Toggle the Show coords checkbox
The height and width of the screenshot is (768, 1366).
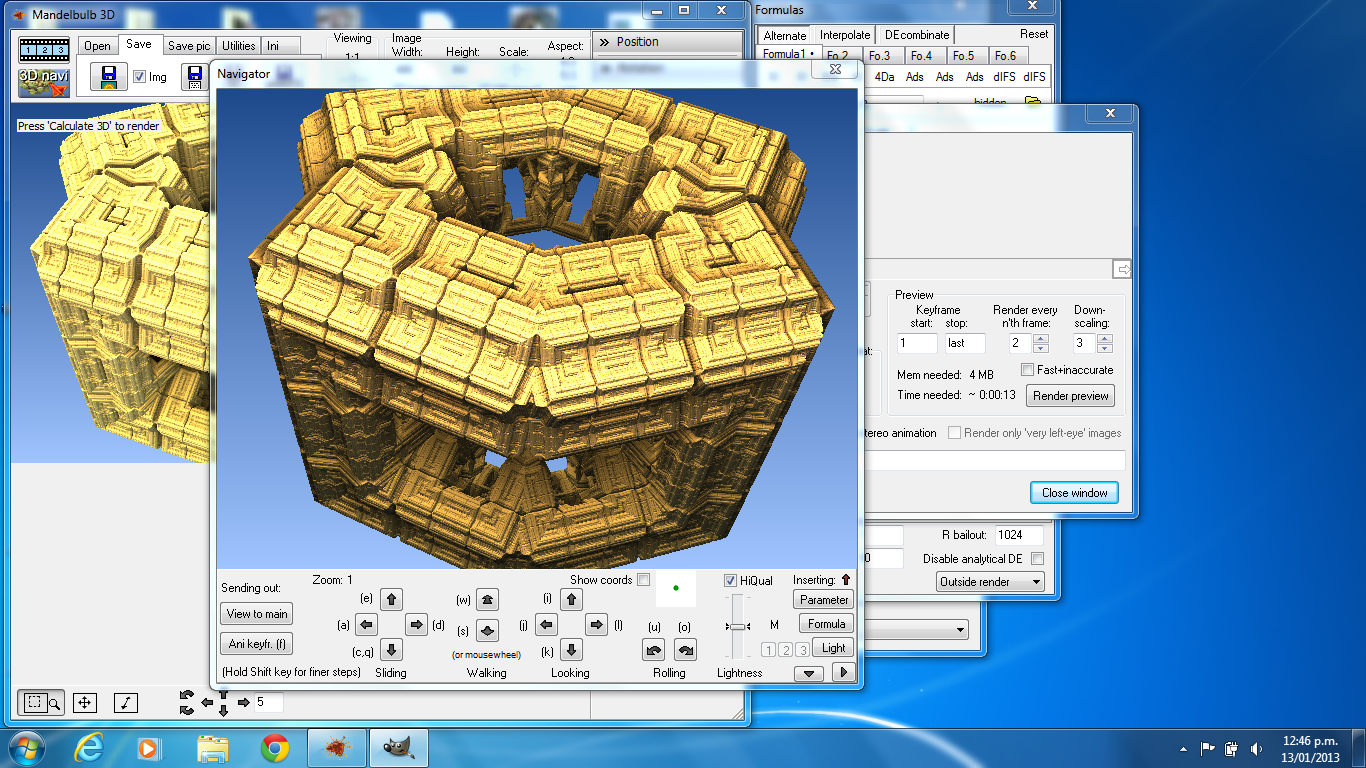644,580
